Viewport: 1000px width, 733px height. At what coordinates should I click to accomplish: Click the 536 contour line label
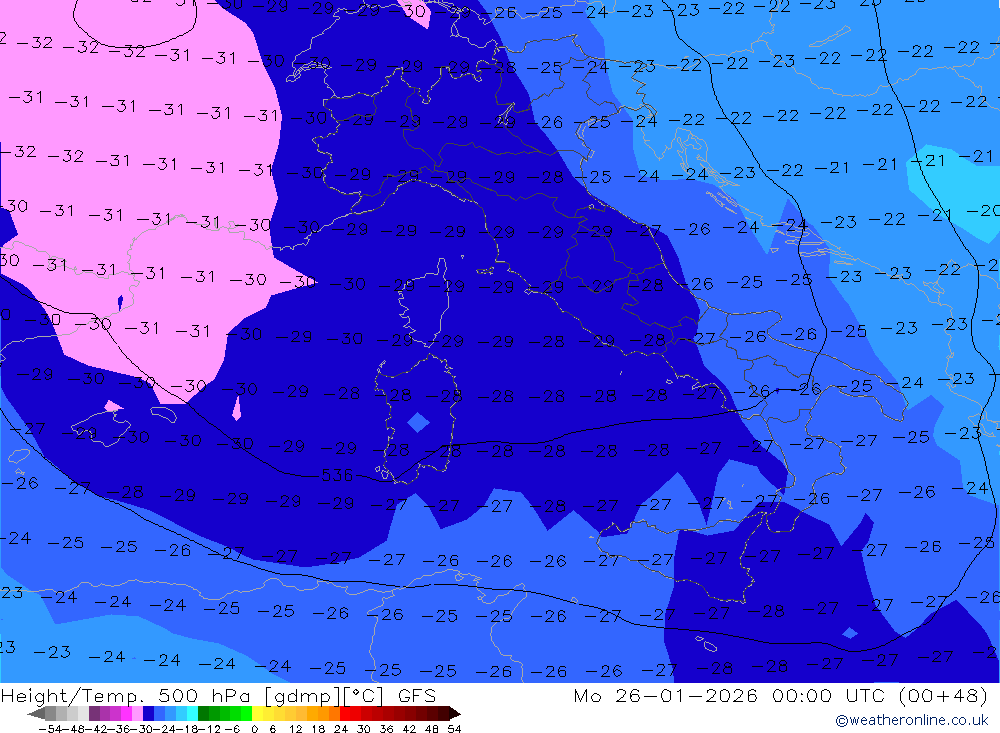point(337,475)
